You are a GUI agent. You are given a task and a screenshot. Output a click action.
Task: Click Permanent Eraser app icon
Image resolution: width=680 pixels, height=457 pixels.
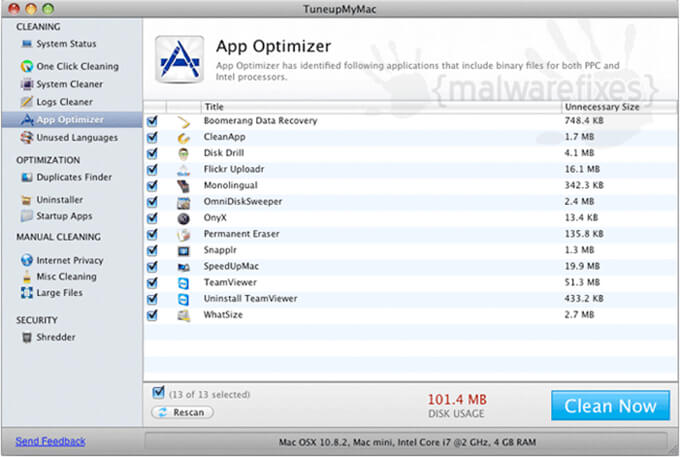point(184,235)
